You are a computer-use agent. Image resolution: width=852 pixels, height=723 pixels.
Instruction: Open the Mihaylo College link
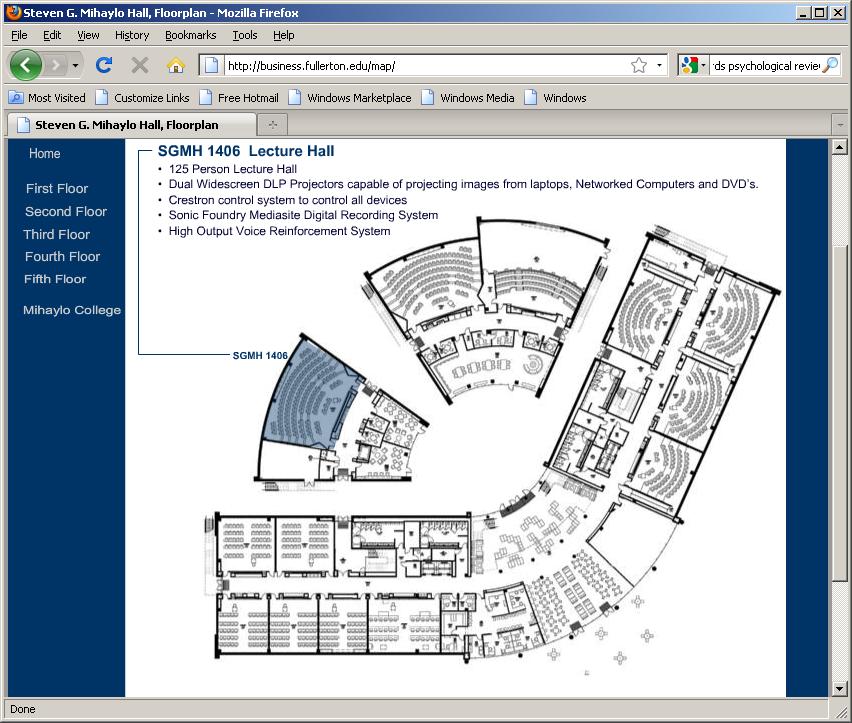click(x=72, y=310)
